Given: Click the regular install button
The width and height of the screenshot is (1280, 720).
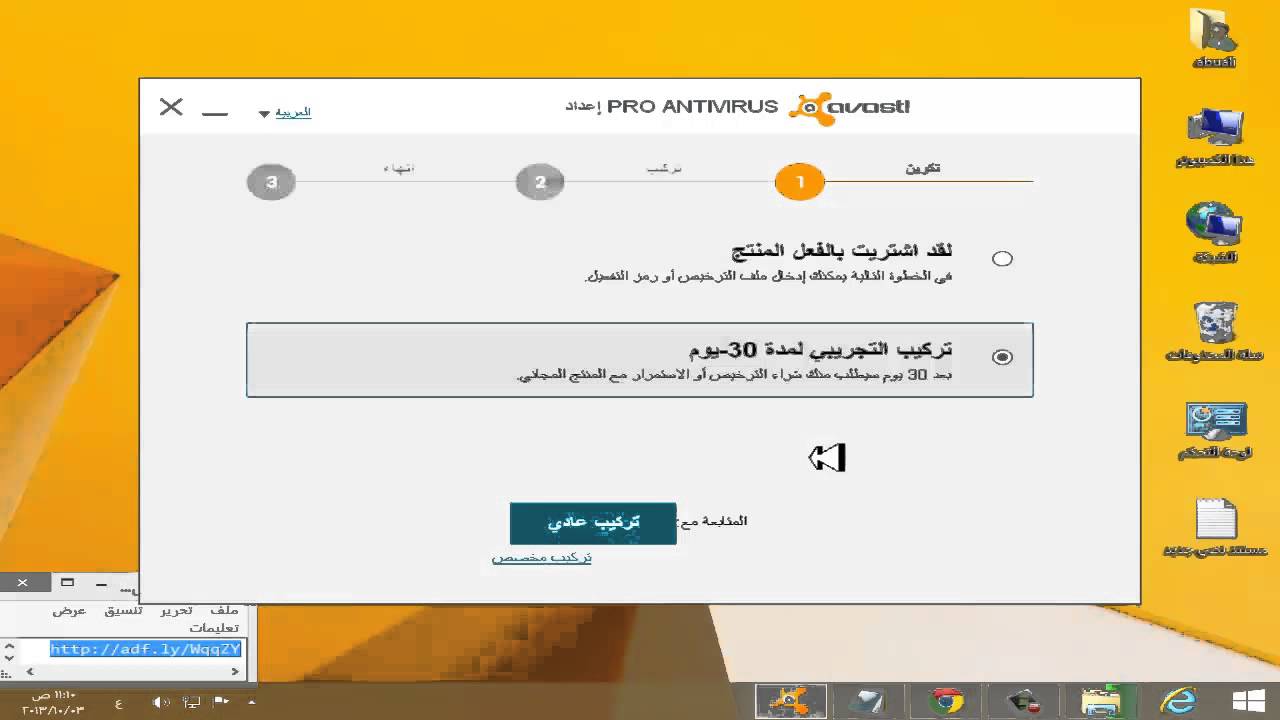Looking at the screenshot, I should (593, 523).
